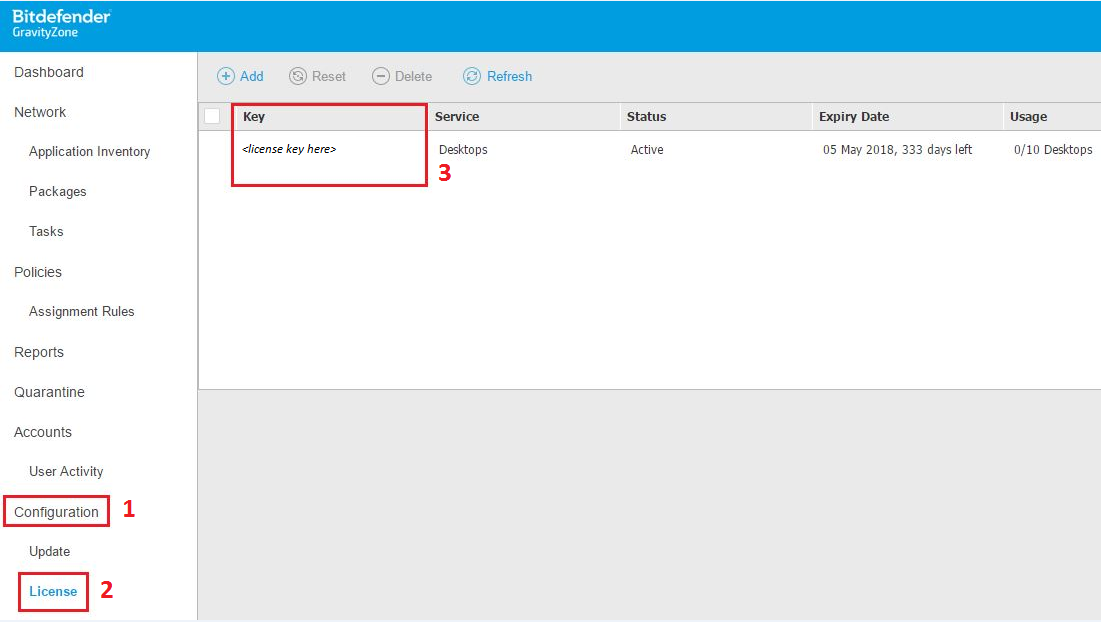
Task: Go to Assignment Rules
Action: tap(81, 312)
